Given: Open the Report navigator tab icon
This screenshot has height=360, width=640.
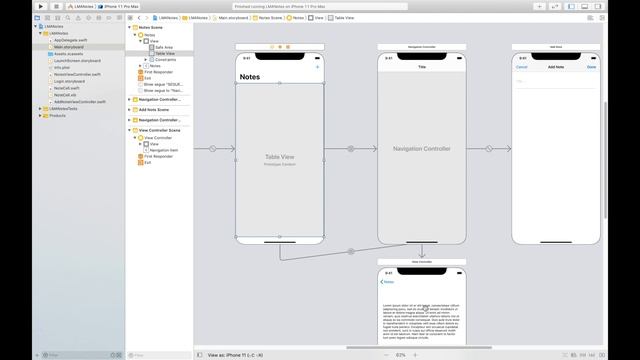Looking at the screenshot, I should click(119, 18).
